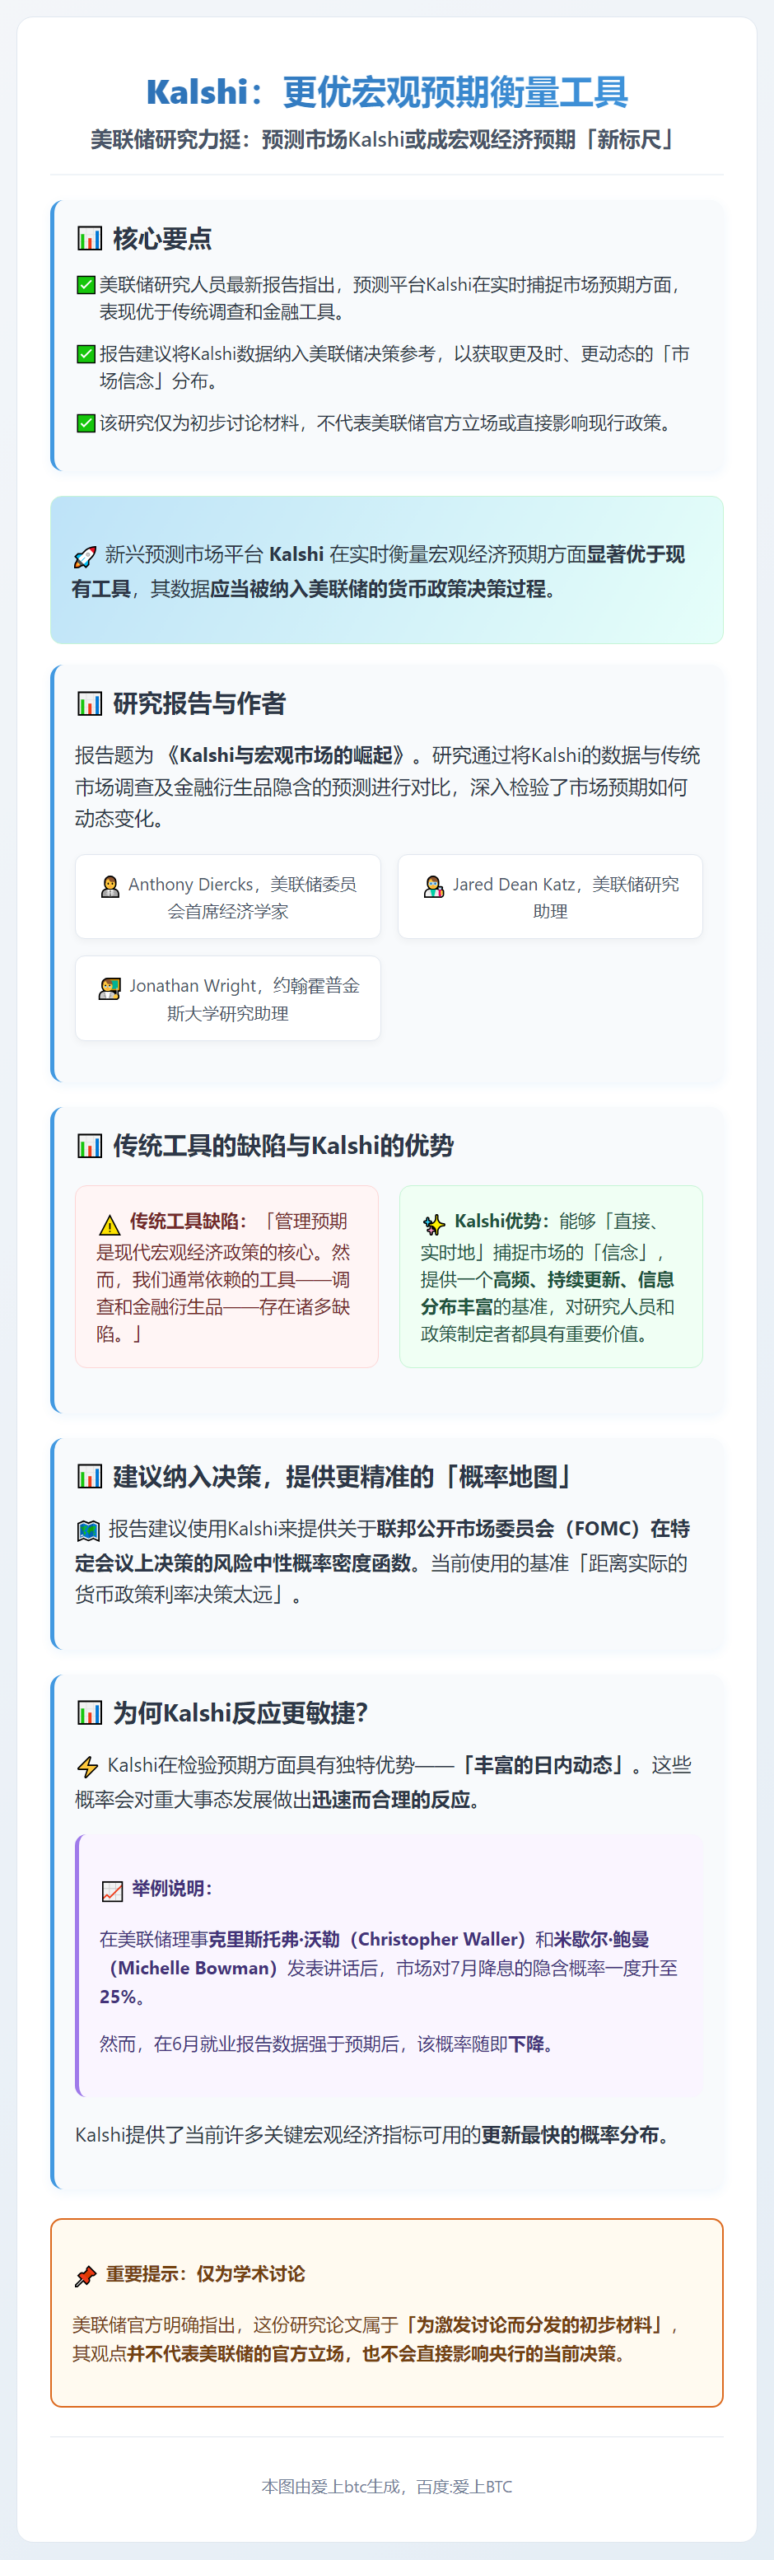
Task: Click the phrase 「为激发讨论而分发的初步材料」
Action: [534, 2325]
